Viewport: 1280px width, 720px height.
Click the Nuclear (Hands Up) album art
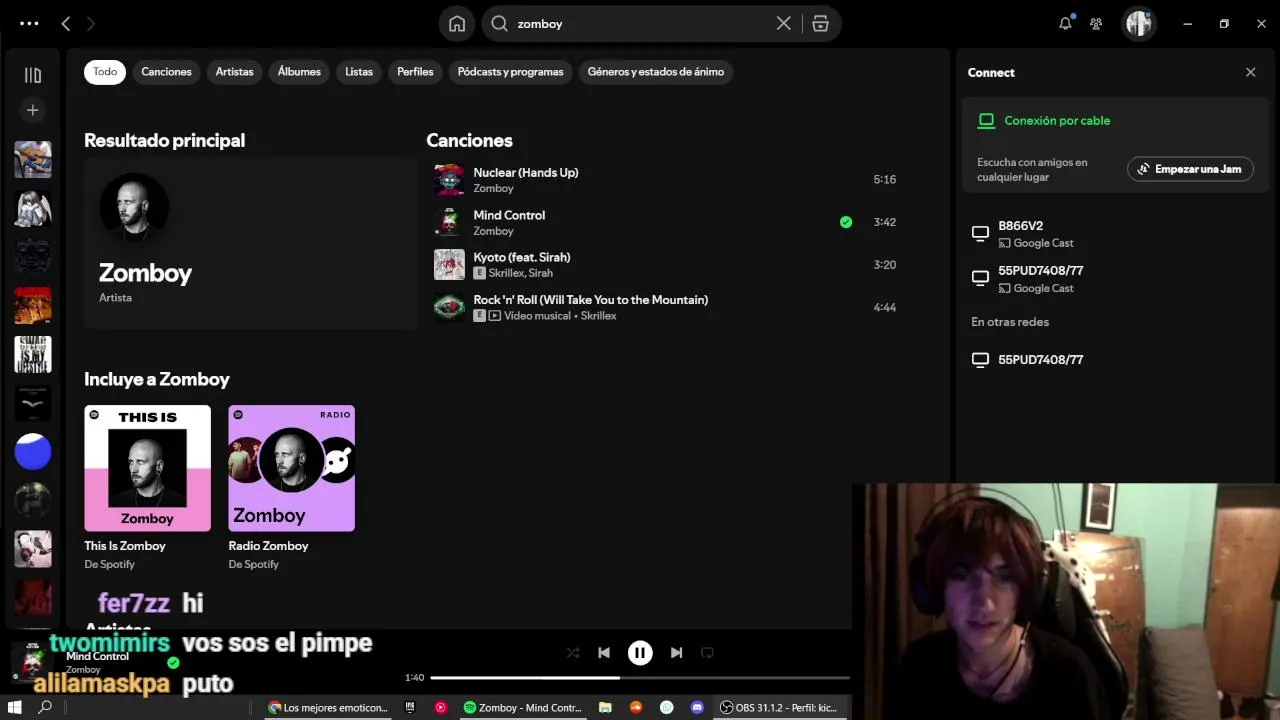(449, 180)
